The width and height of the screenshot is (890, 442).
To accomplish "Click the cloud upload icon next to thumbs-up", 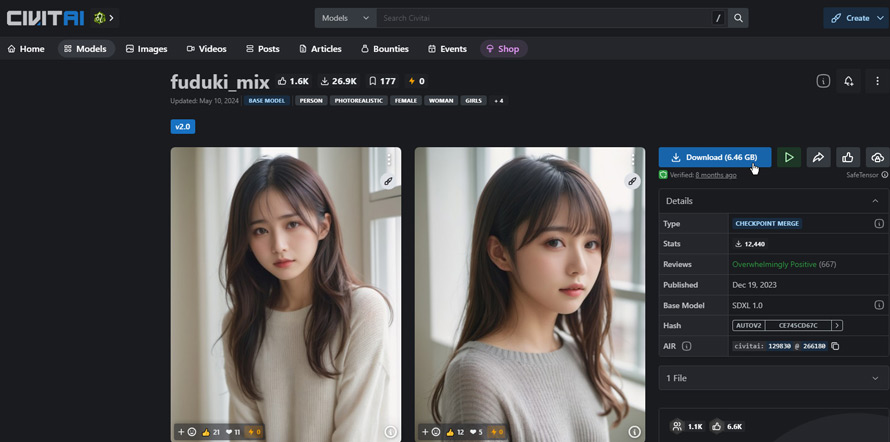I will click(877, 157).
